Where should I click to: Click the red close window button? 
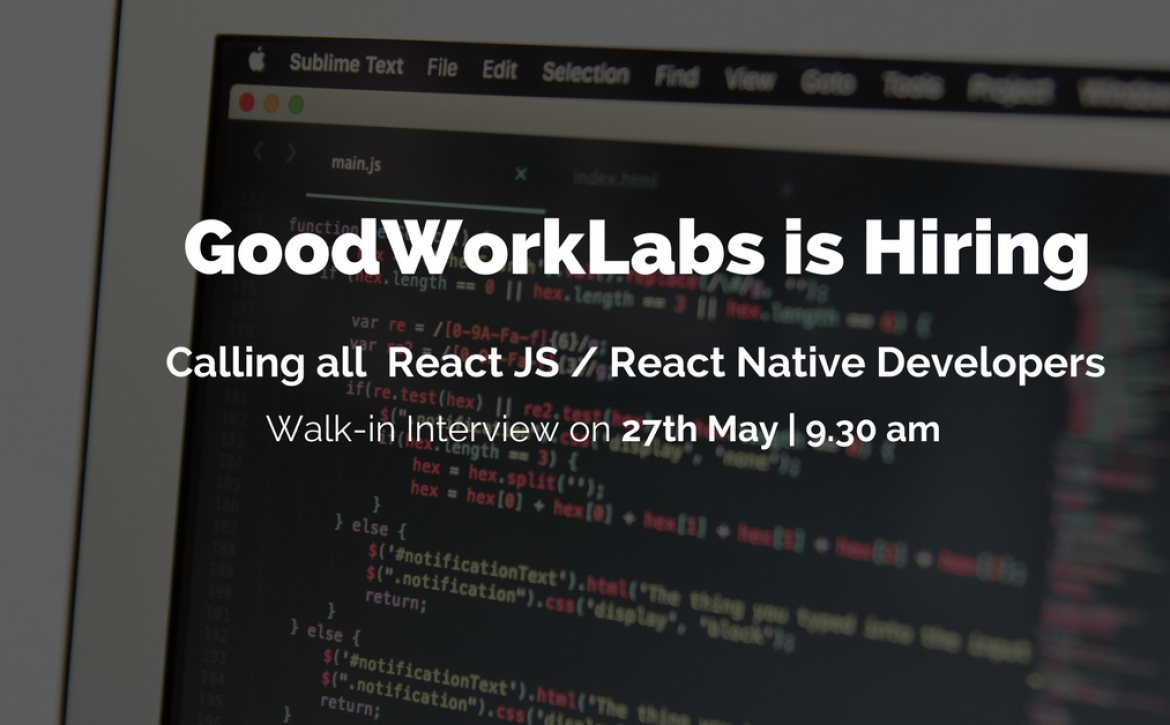pos(247,102)
